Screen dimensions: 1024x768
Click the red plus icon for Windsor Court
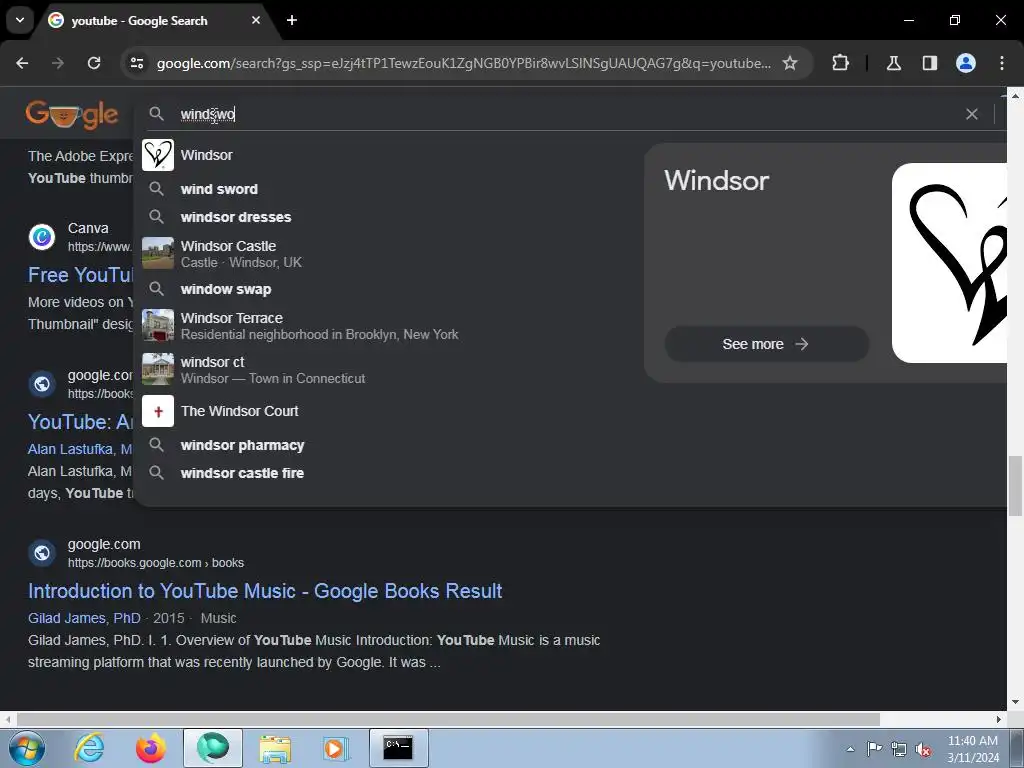158,411
